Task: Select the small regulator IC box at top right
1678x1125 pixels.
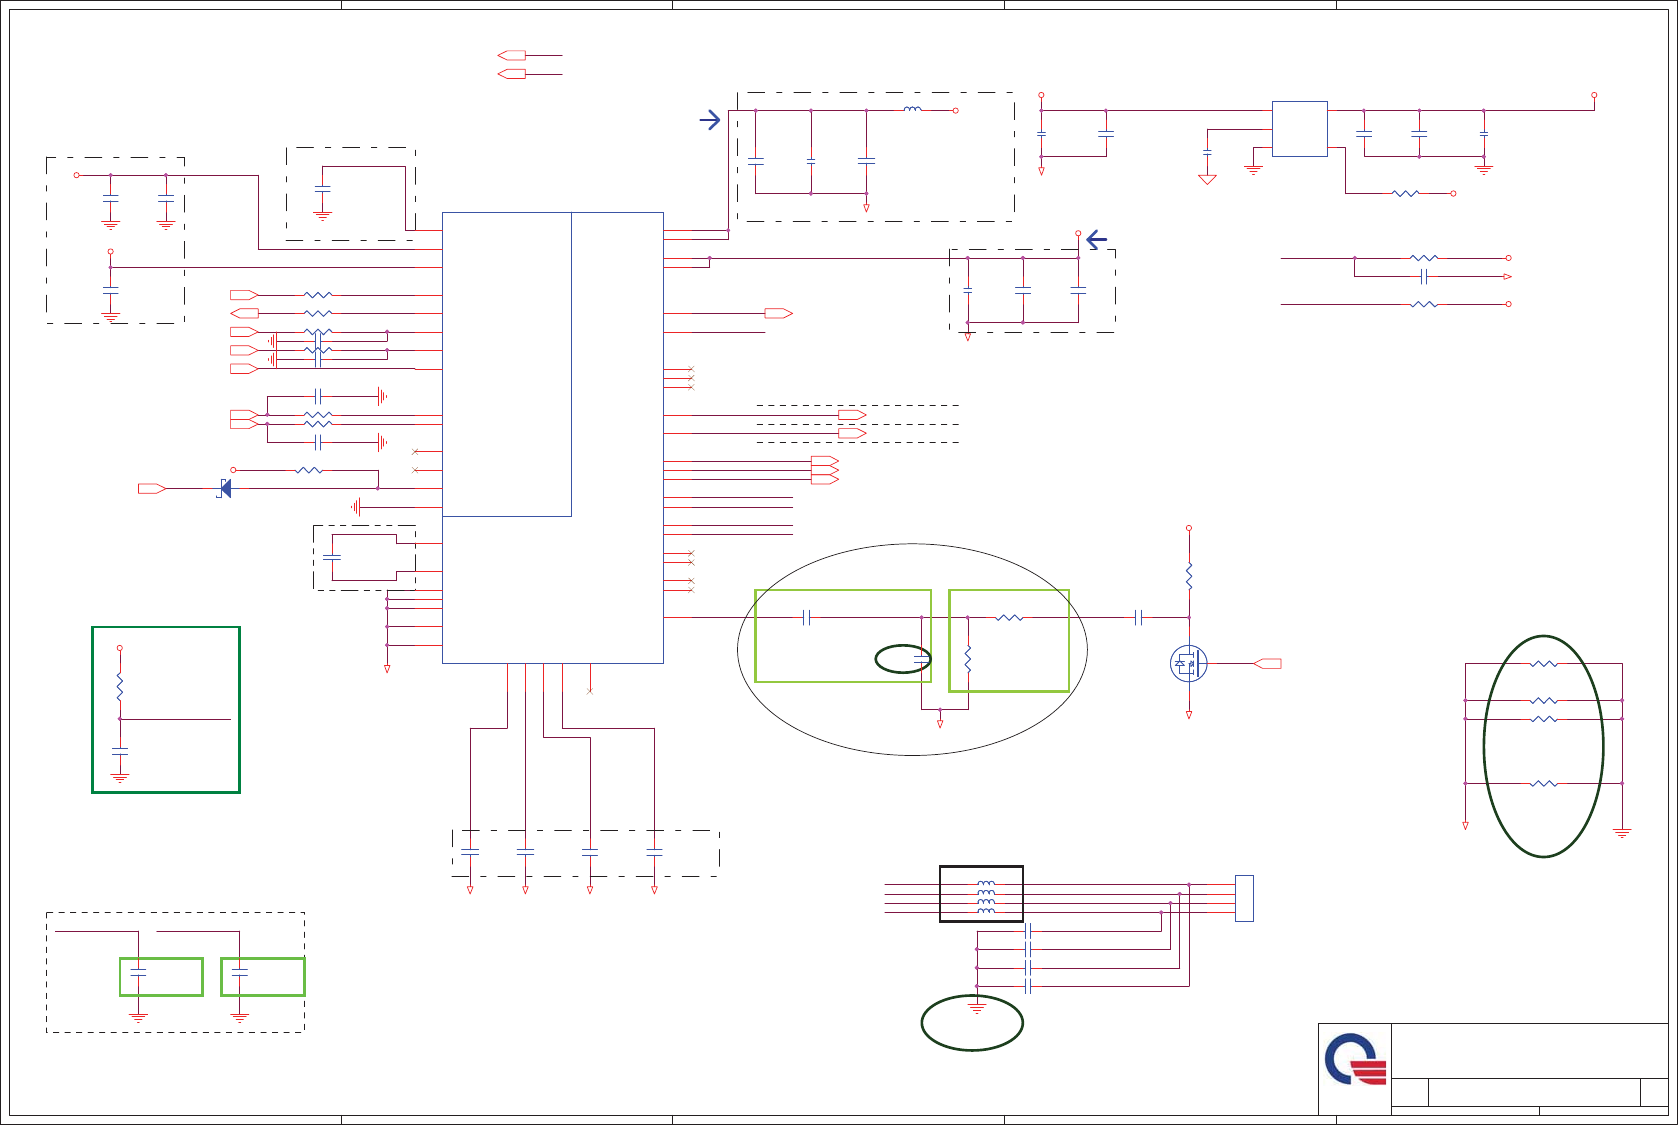Action: tap(1299, 129)
